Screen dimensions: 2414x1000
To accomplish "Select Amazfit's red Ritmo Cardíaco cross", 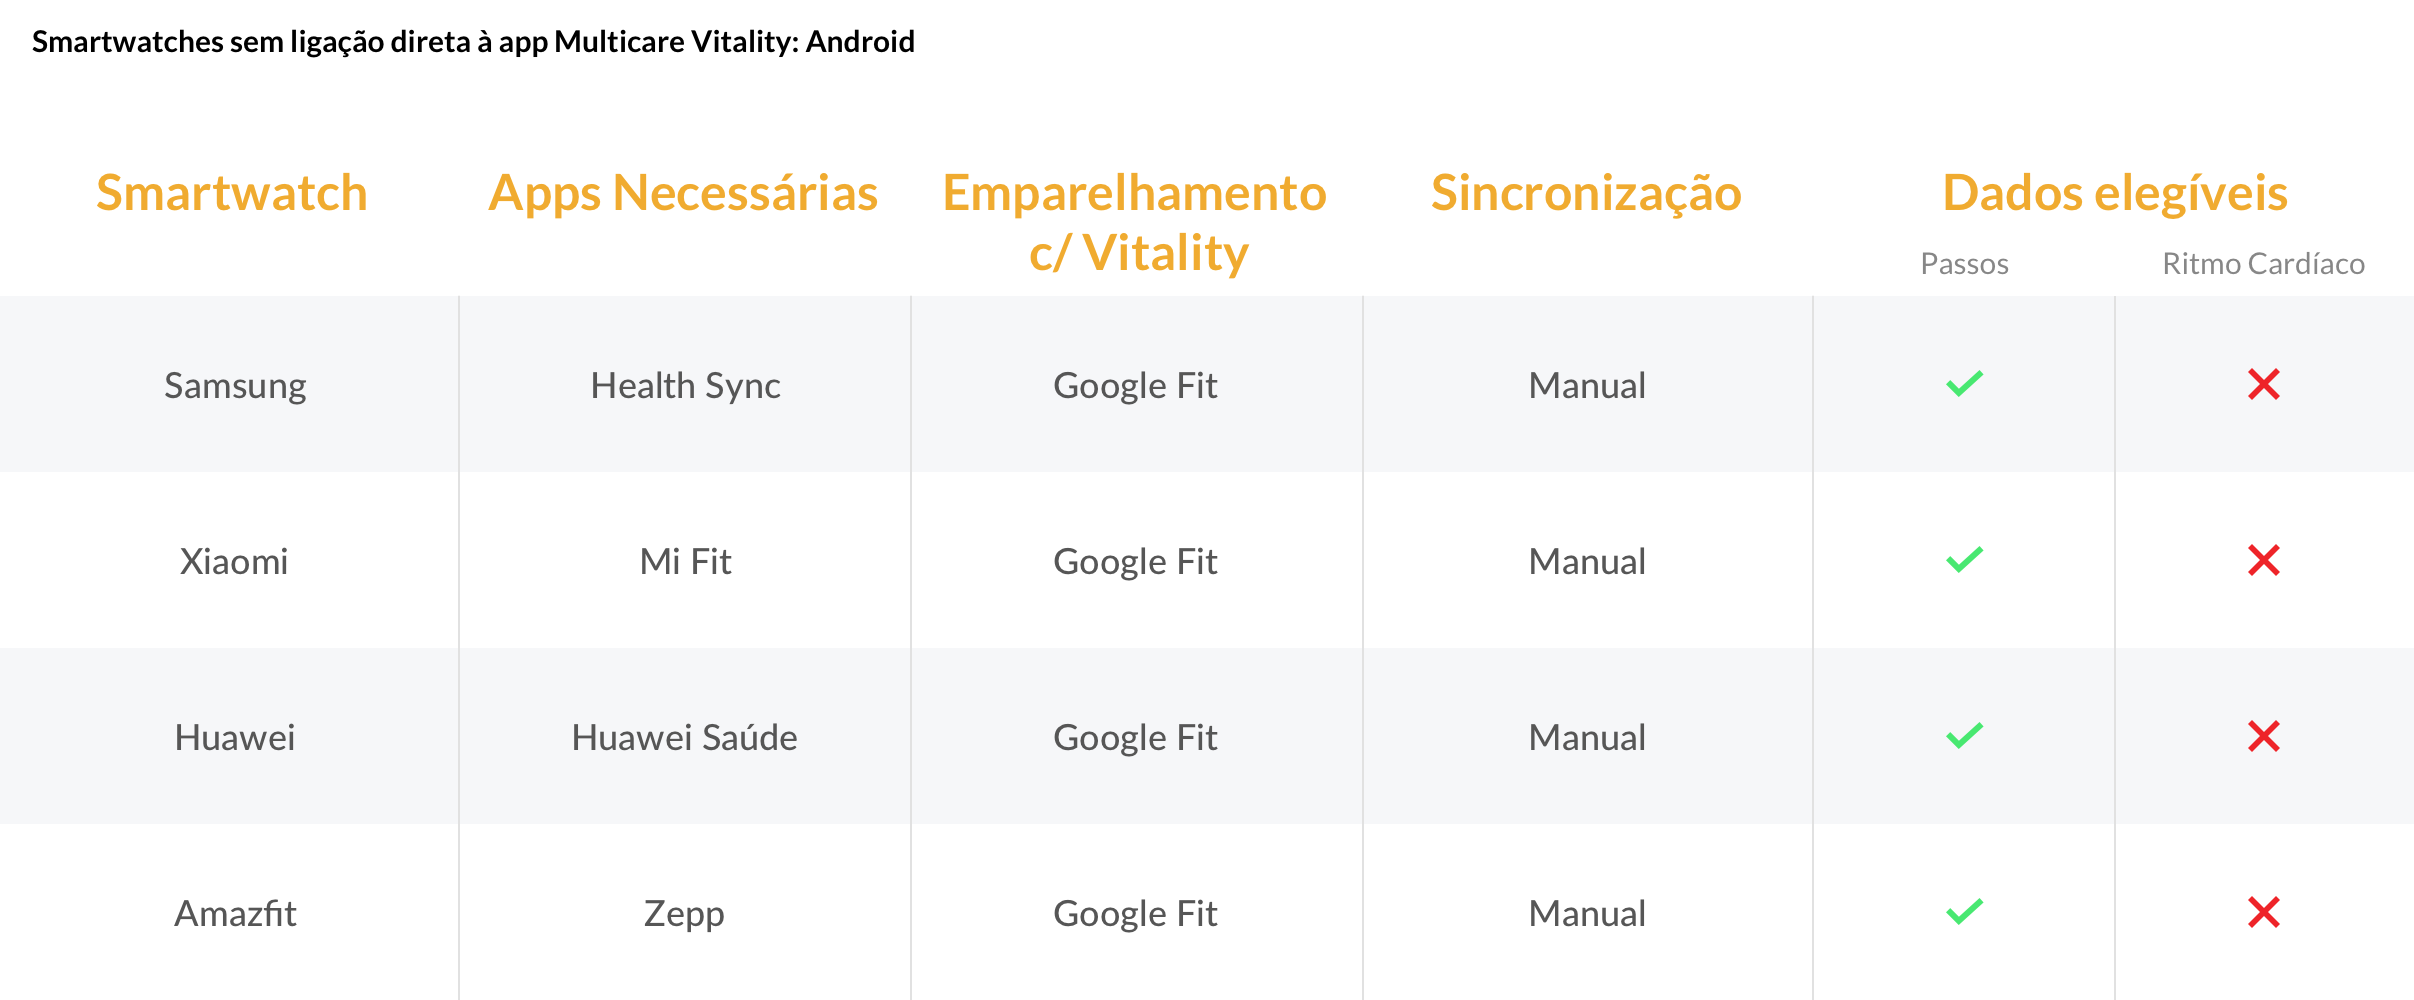I will pyautogui.click(x=2264, y=912).
